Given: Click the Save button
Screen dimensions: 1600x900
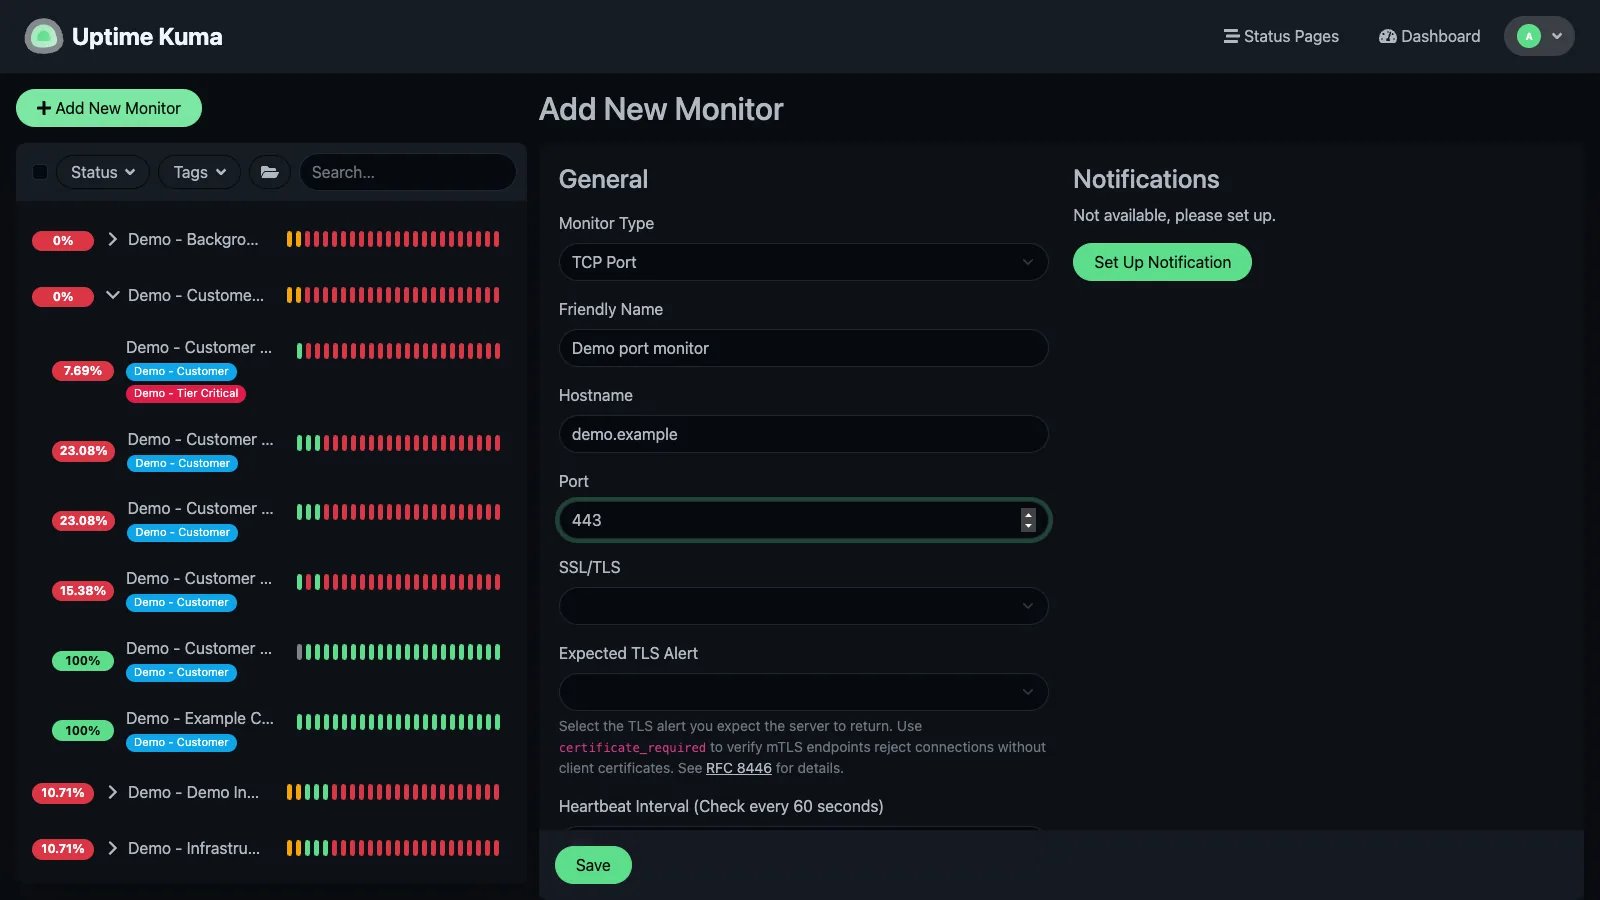Looking at the screenshot, I should click(593, 865).
